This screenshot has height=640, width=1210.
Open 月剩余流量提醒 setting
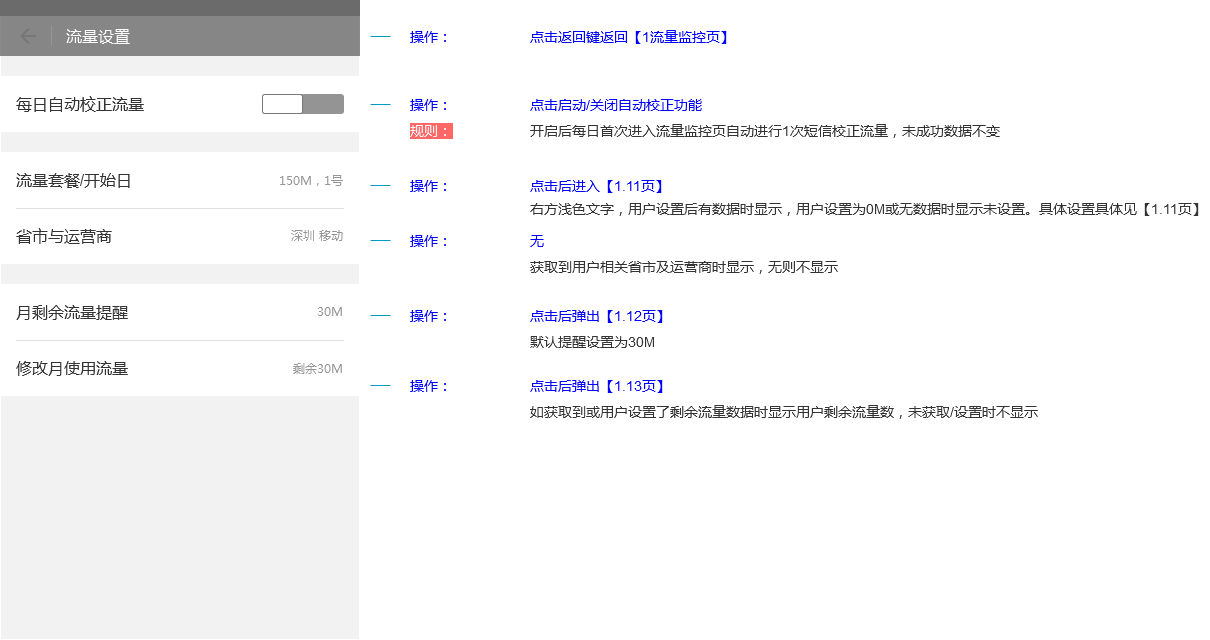point(180,313)
